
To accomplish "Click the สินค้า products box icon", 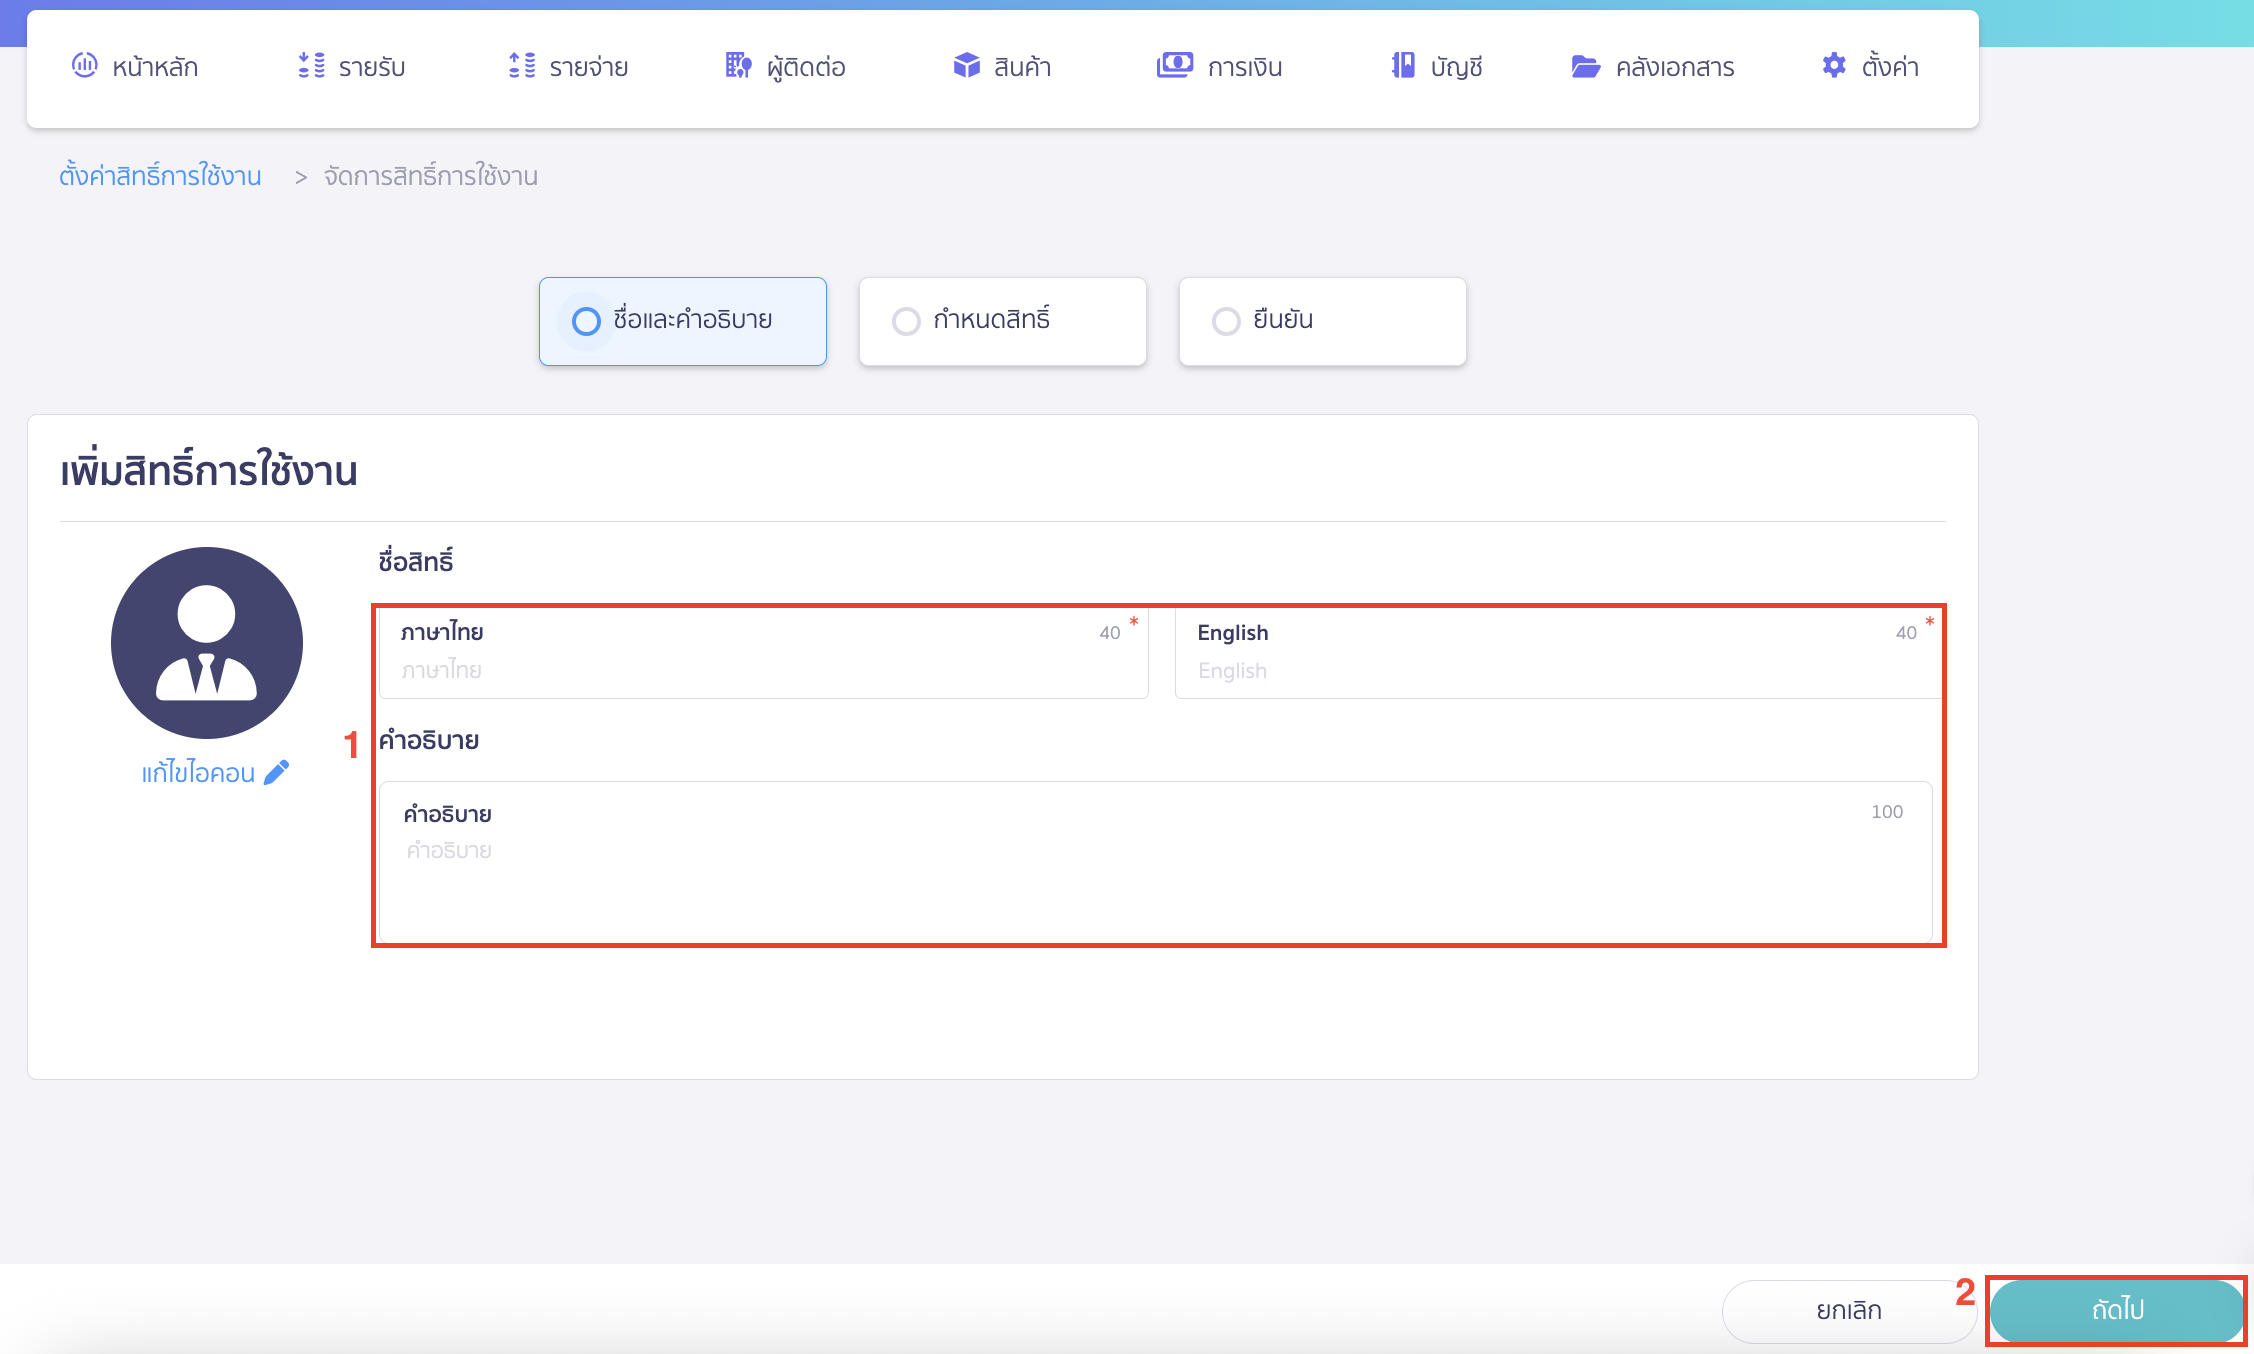I will point(965,66).
